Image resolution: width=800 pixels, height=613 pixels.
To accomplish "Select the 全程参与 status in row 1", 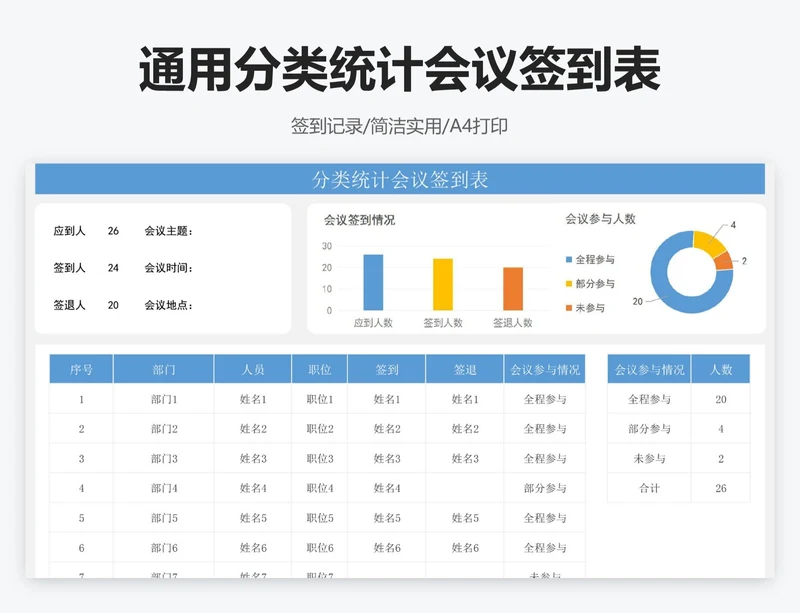I will tap(545, 399).
